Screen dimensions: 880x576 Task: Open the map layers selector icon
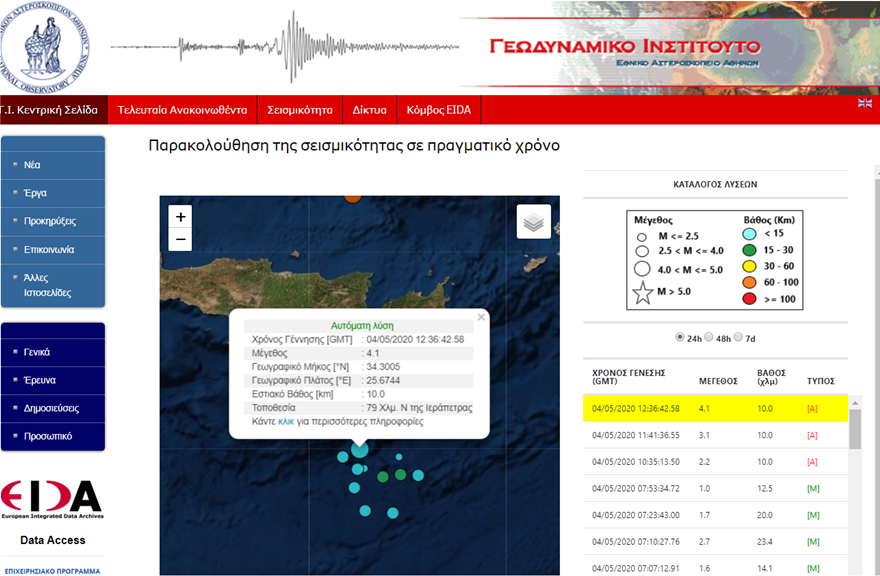coord(533,222)
